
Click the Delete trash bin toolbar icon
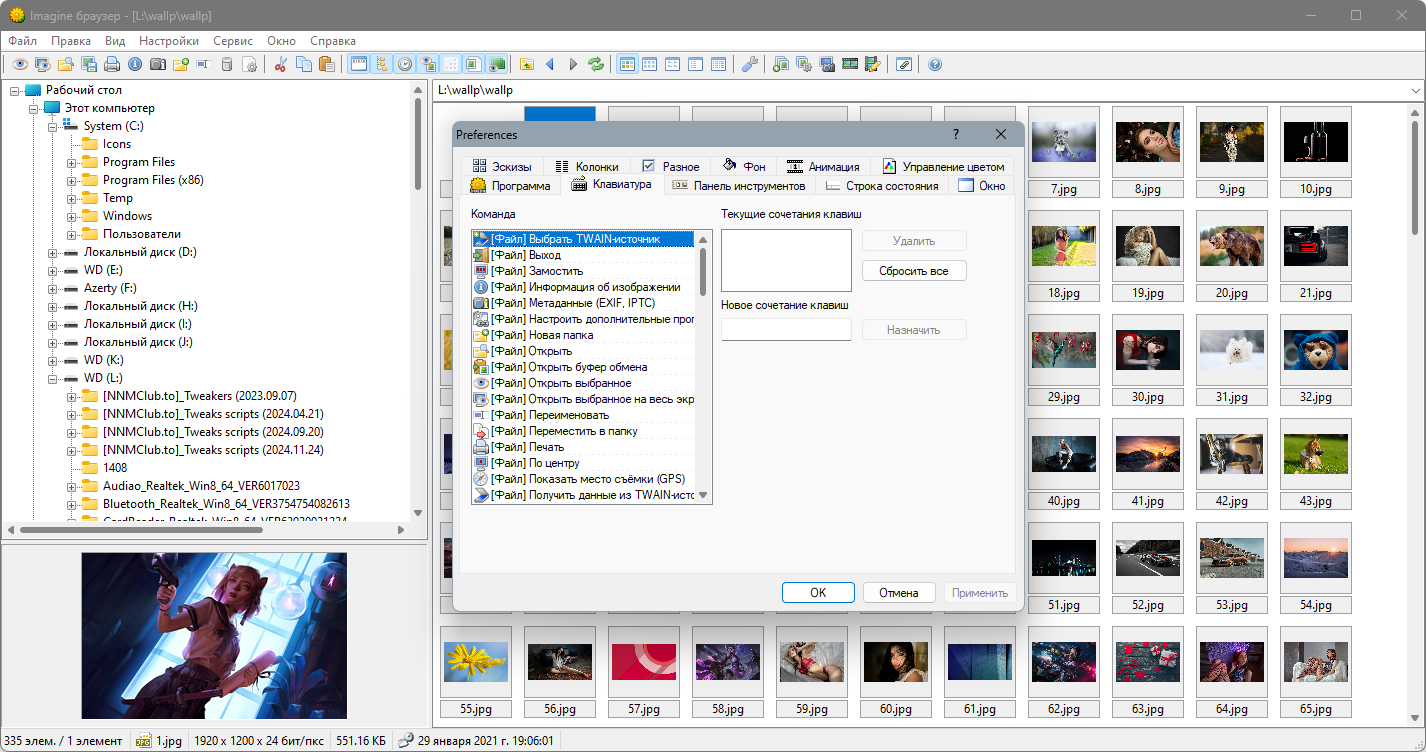tap(227, 64)
